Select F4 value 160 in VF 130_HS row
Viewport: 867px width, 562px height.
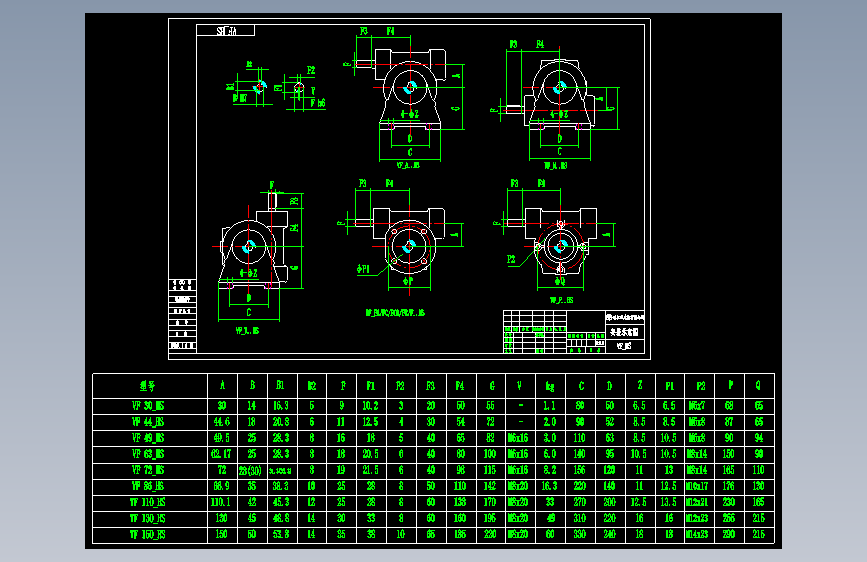tap(460, 518)
